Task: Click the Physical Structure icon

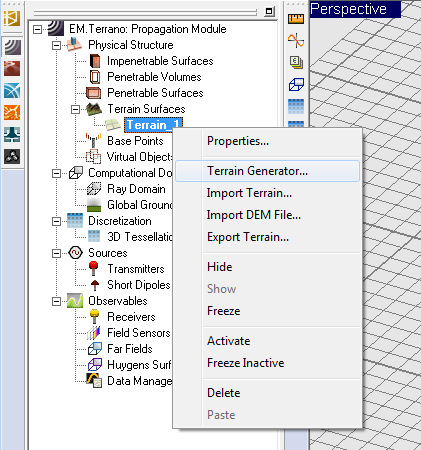Action: [x=74, y=44]
